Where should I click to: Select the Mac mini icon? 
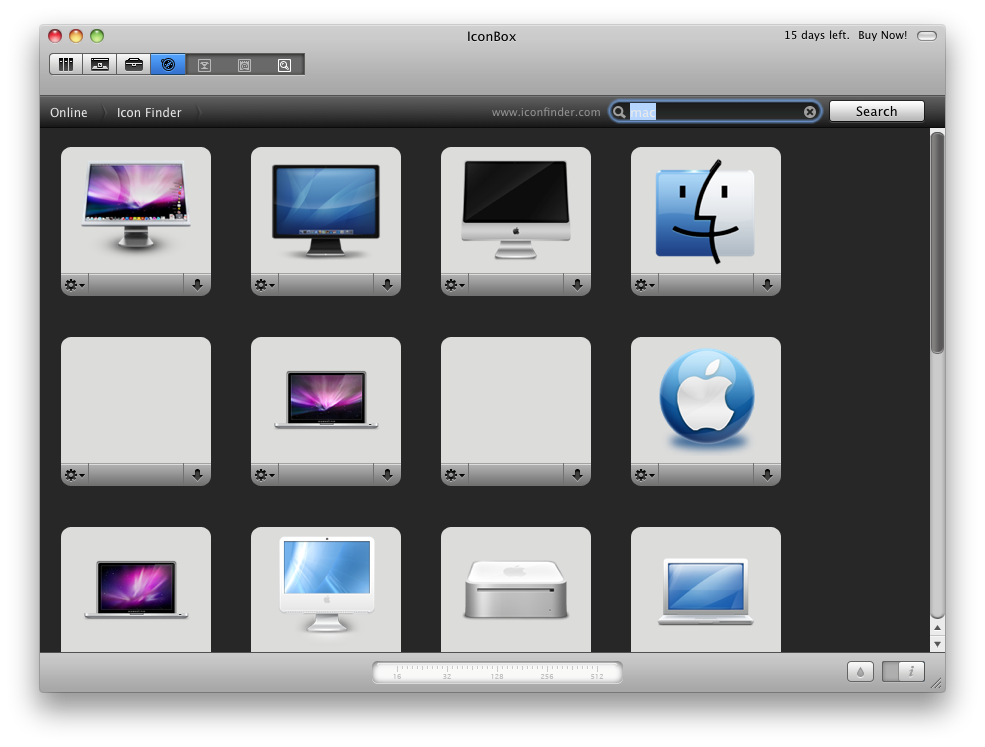tap(516, 590)
